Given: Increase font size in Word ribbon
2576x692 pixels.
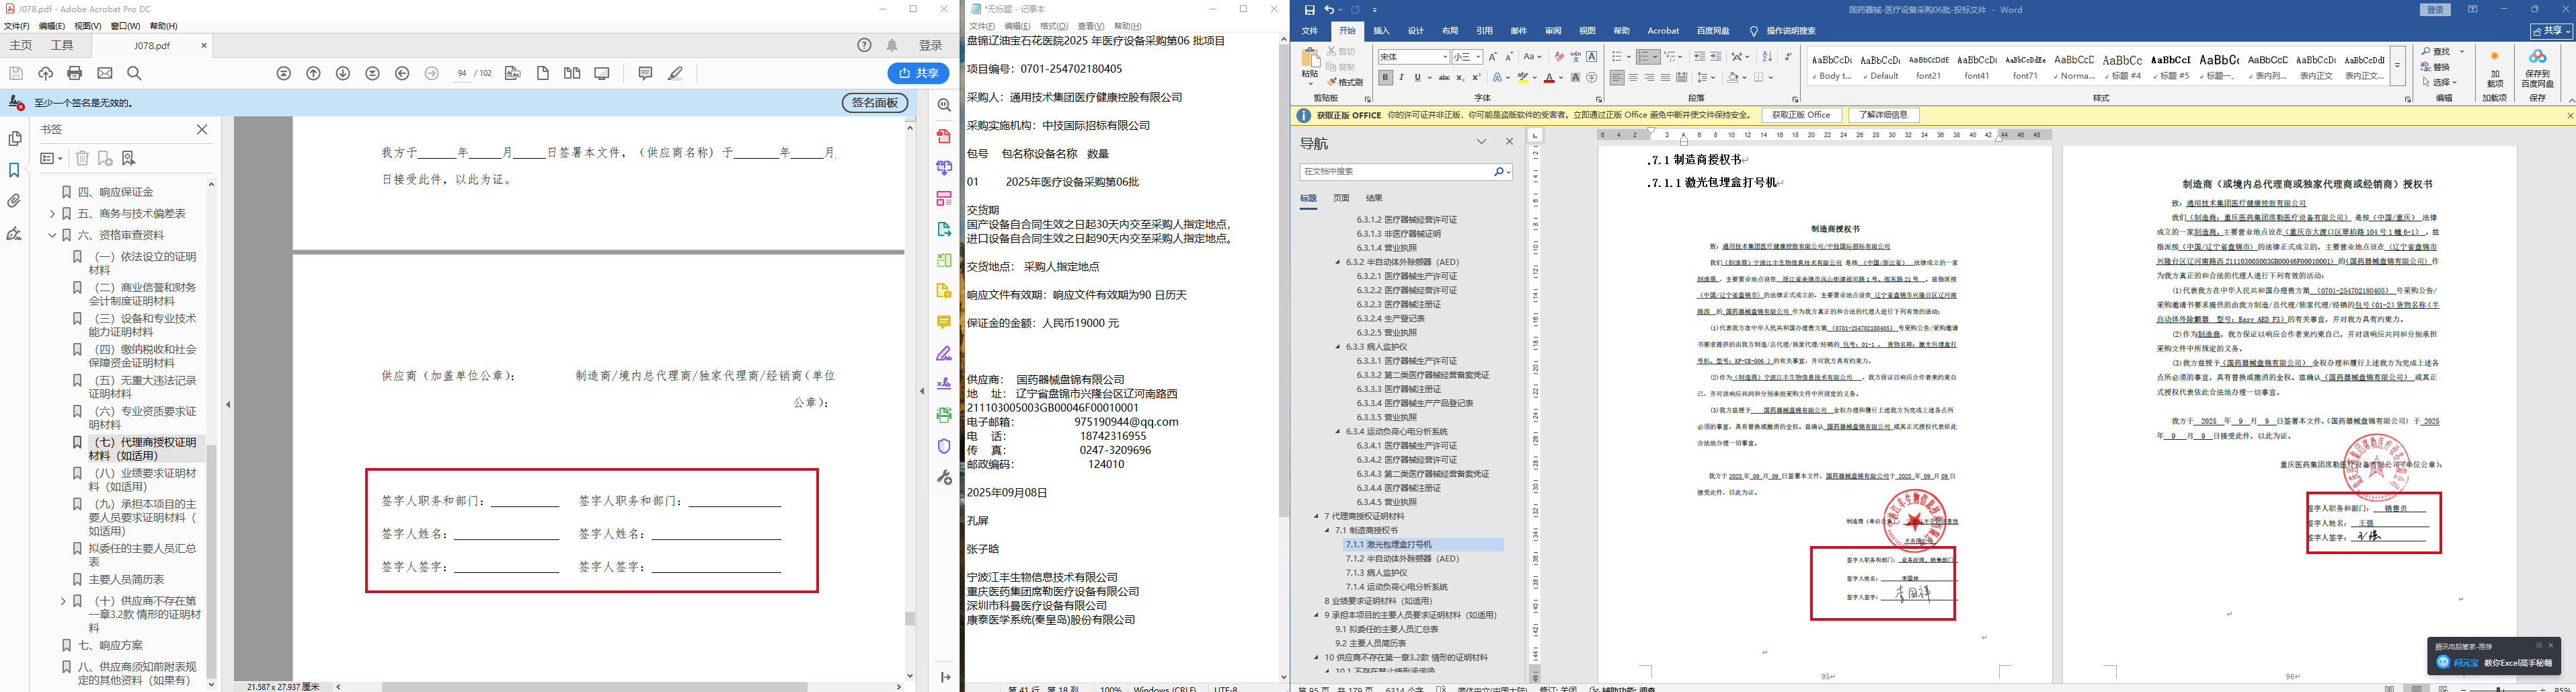Looking at the screenshot, I should click(1493, 57).
